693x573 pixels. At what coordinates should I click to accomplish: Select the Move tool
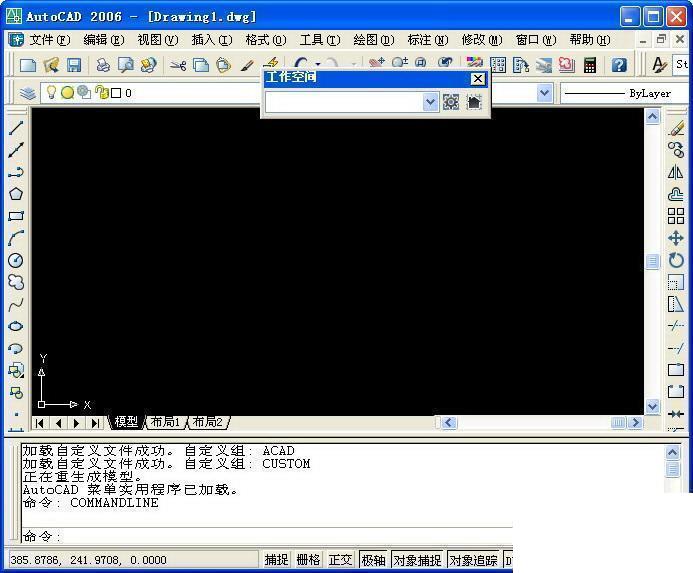(676, 238)
